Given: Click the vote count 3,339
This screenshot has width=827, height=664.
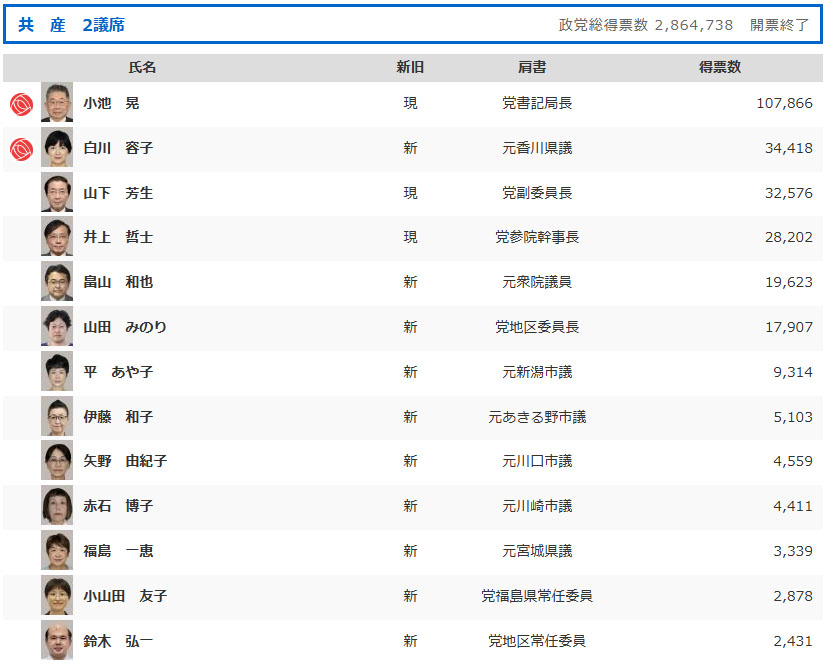Looking at the screenshot, I should coord(793,550).
